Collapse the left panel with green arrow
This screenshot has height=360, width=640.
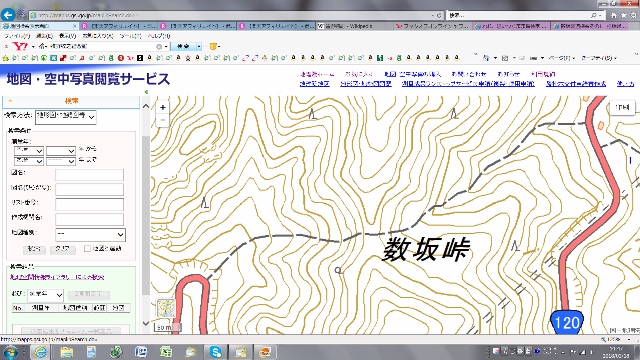coord(146,92)
